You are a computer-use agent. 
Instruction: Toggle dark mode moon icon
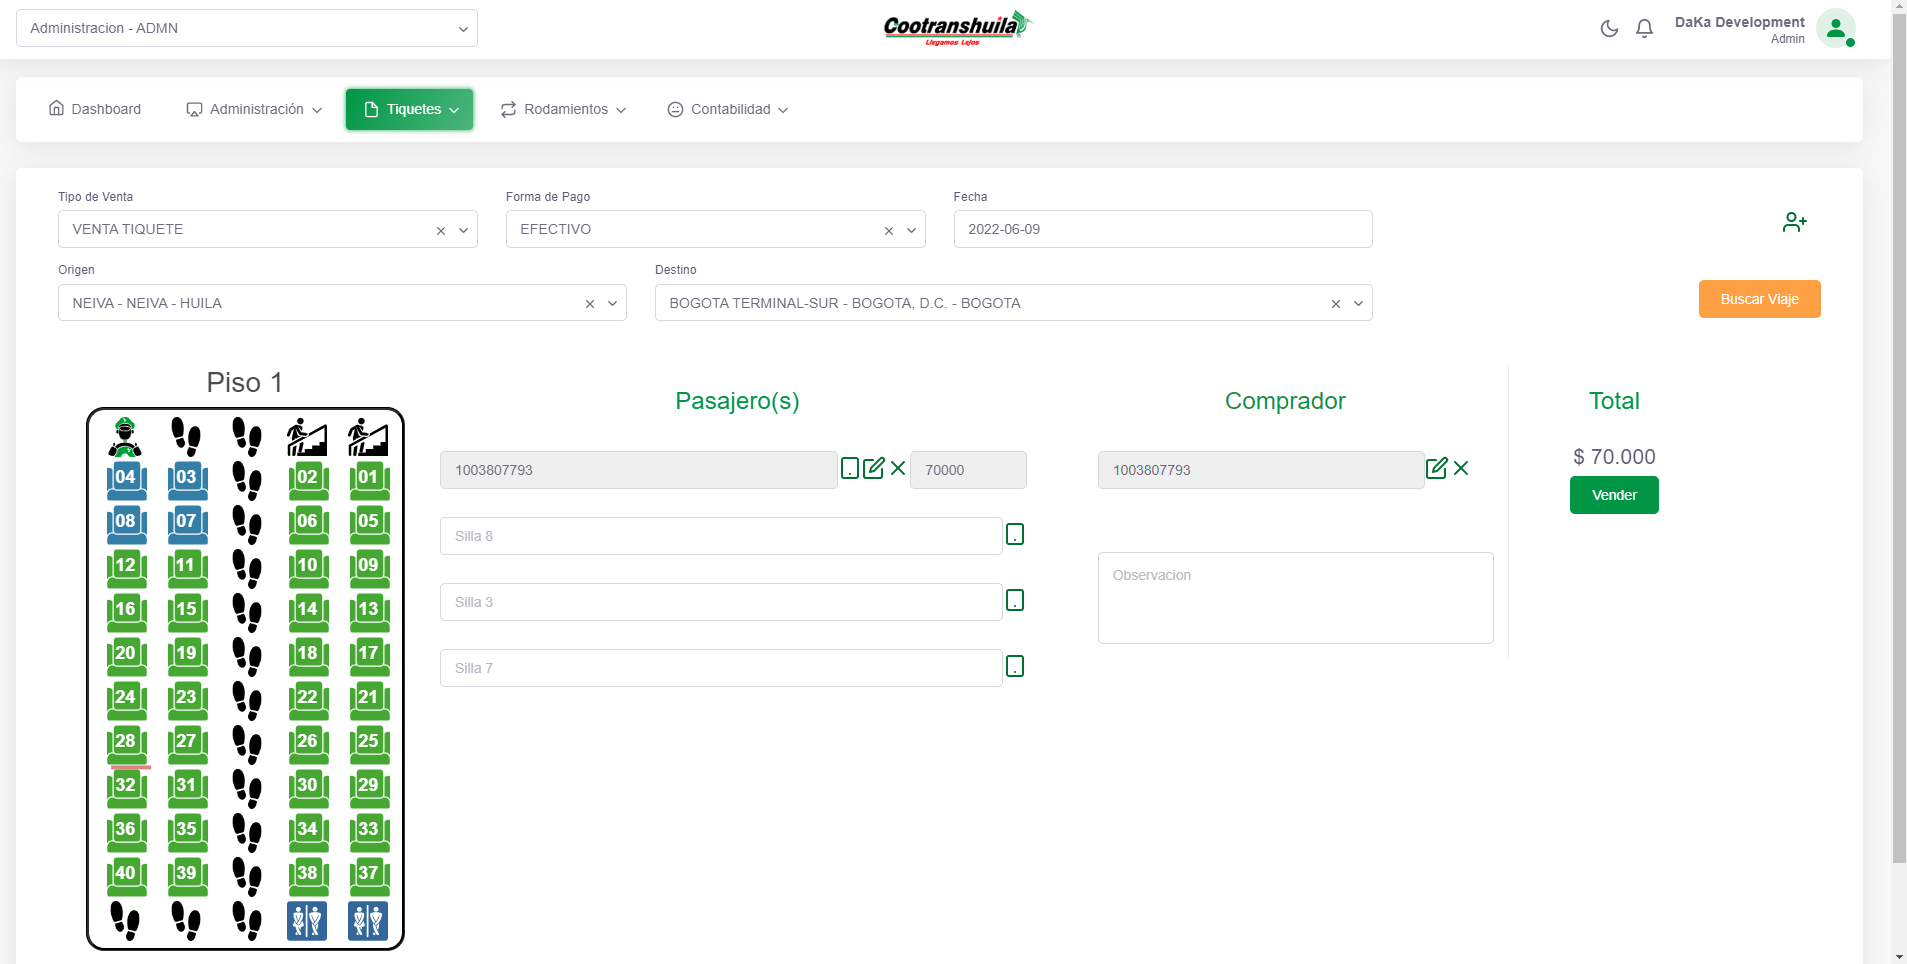tap(1609, 29)
